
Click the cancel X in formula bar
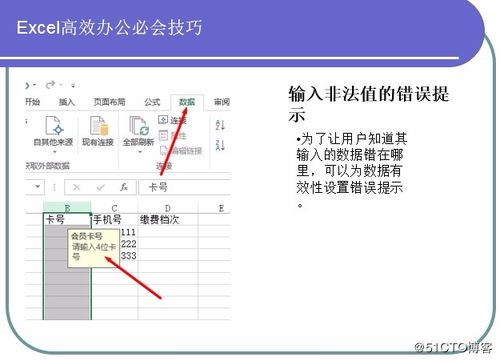pyautogui.click(x=76, y=187)
